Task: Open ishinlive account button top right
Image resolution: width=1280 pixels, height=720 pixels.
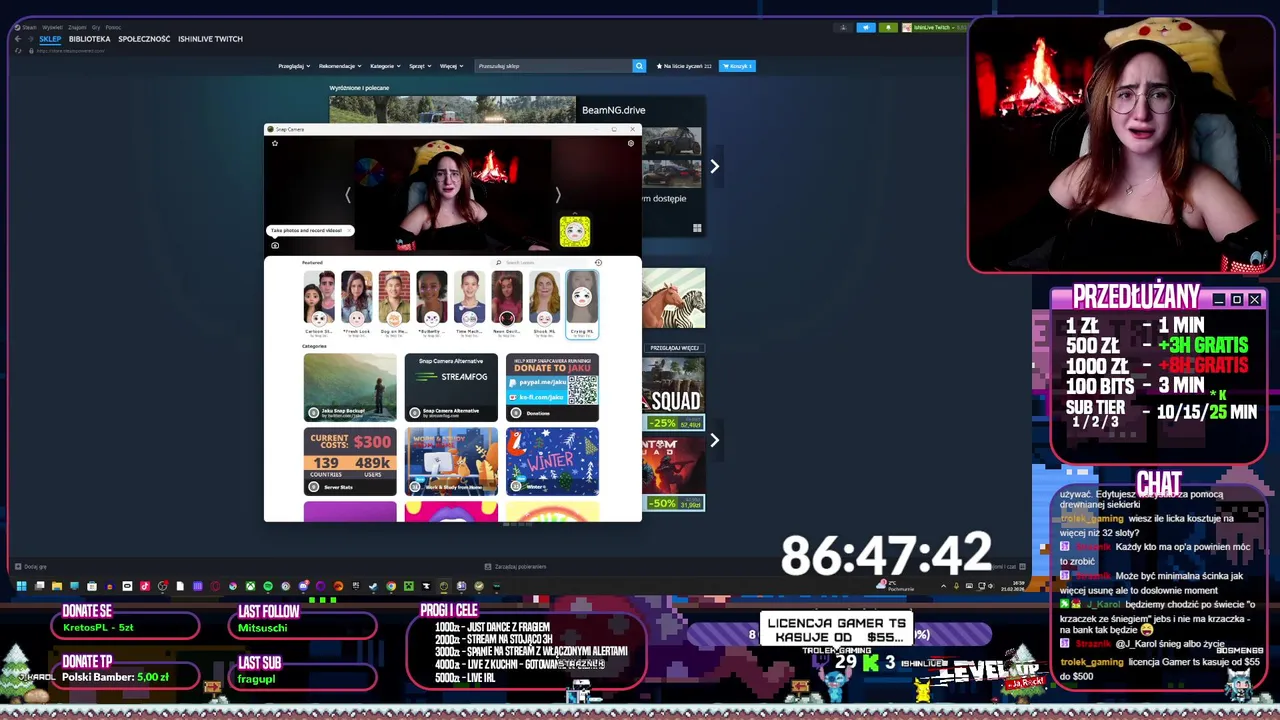Action: [933, 28]
